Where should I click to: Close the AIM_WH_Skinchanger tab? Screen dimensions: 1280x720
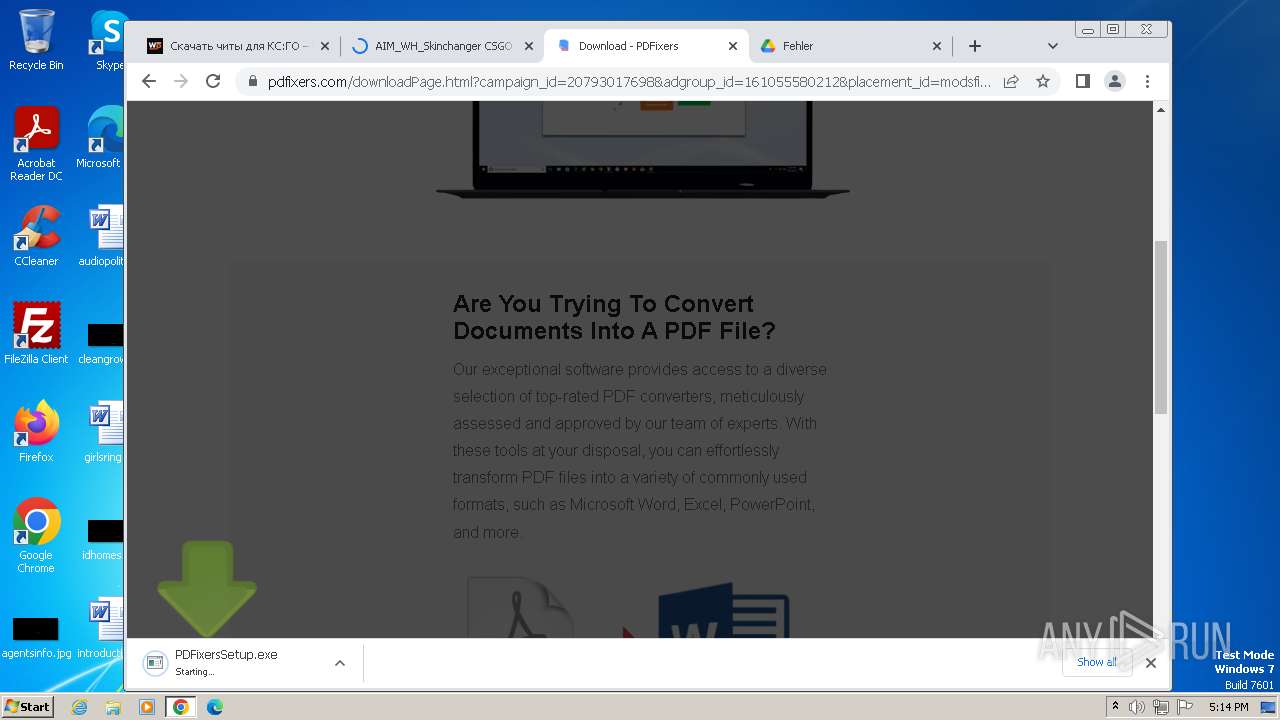(529, 46)
